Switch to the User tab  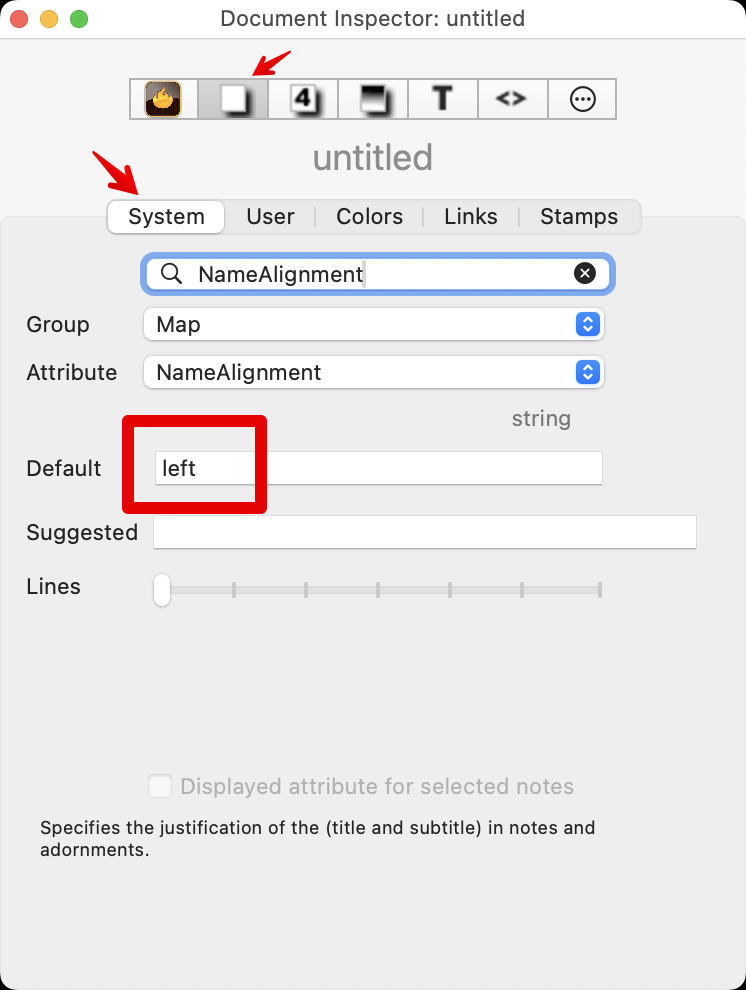270,216
